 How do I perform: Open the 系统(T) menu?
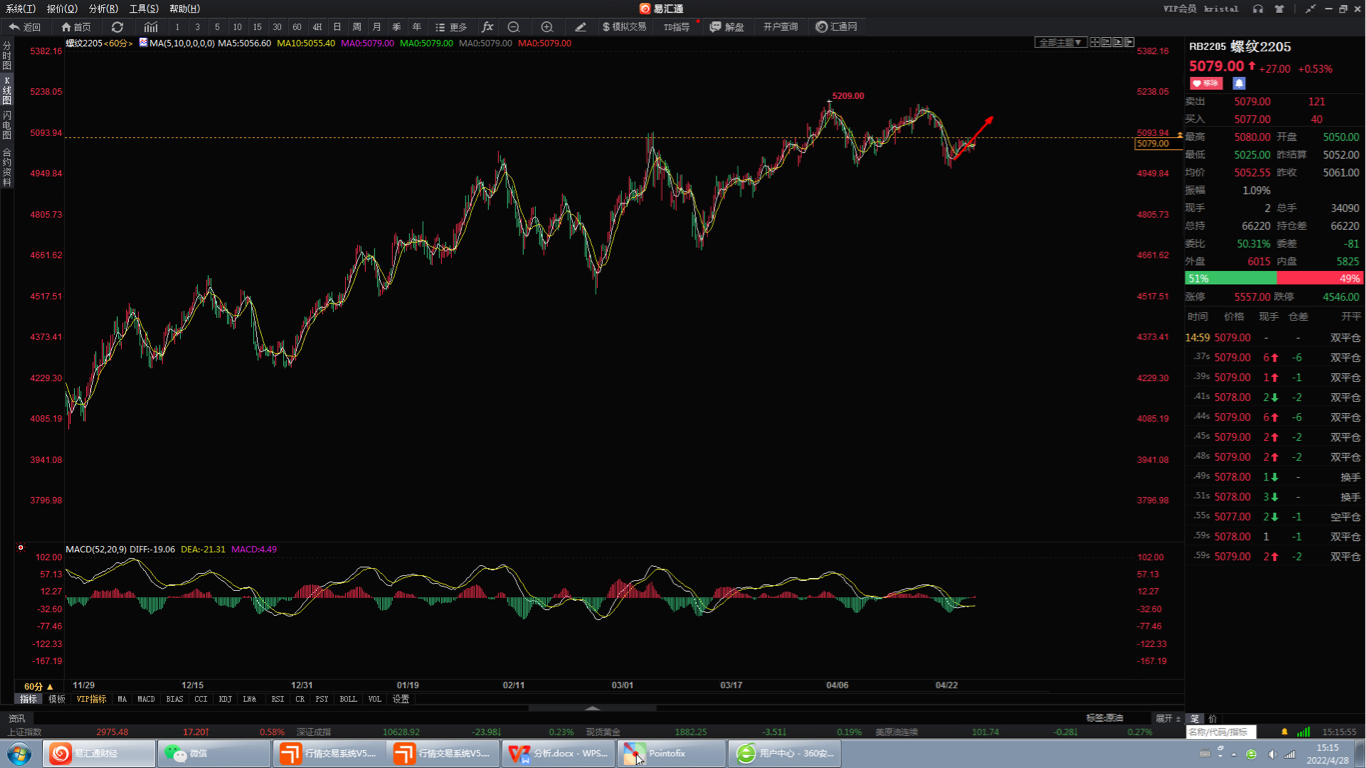pos(21,9)
